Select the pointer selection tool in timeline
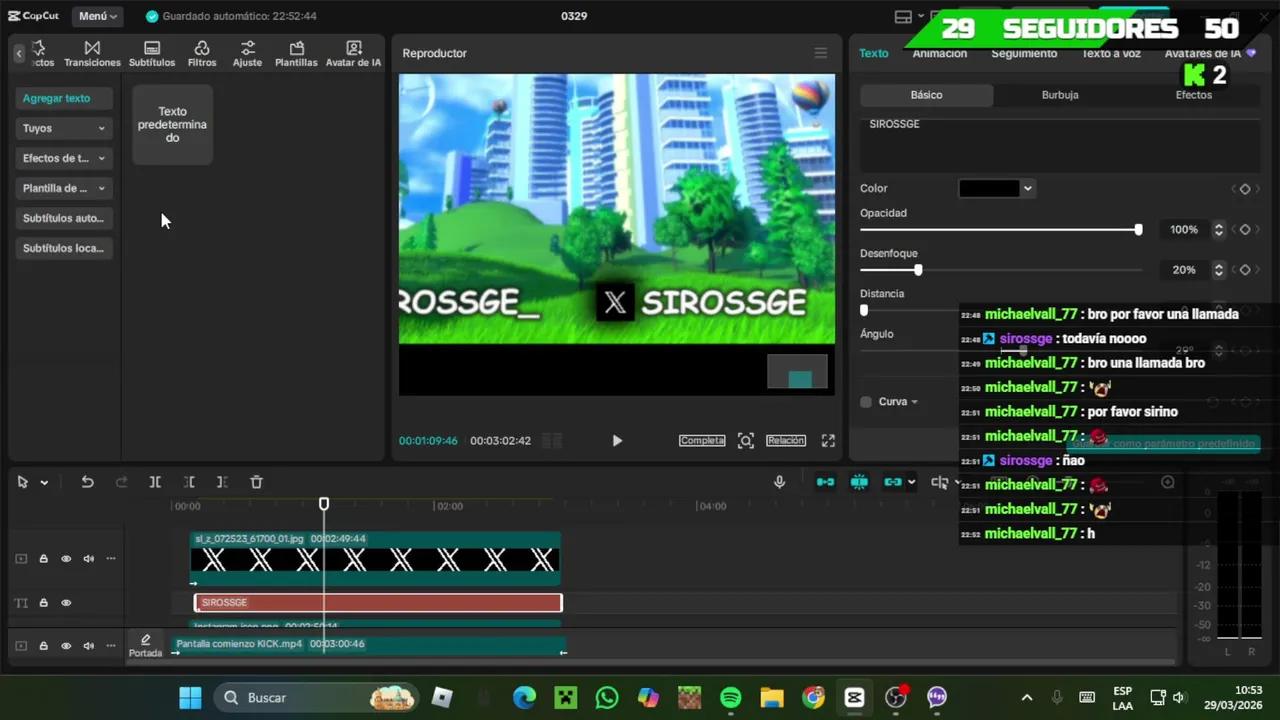 pyautogui.click(x=22, y=482)
